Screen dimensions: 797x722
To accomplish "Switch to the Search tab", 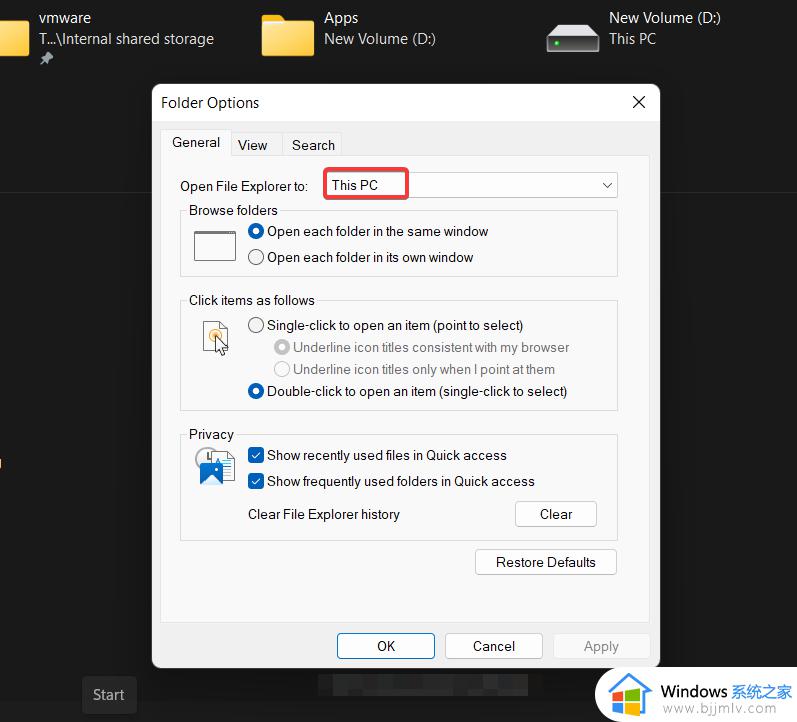I will (x=313, y=145).
